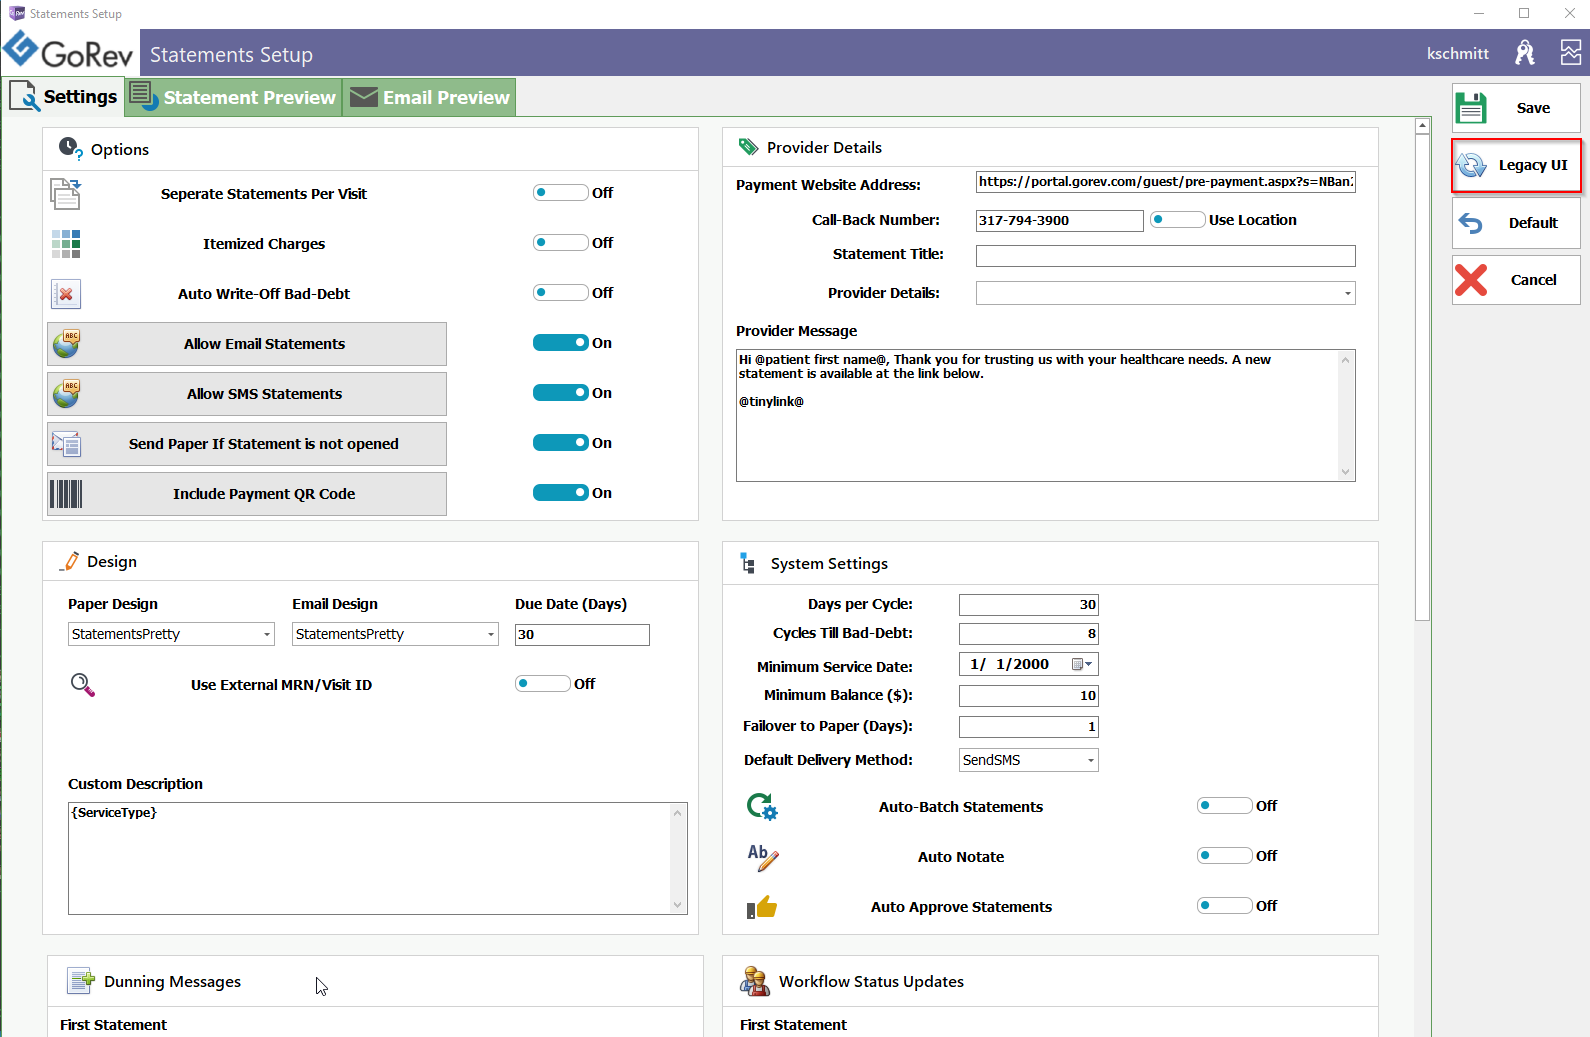Click the Minimum Balance field
The width and height of the screenshot is (1590, 1037).
[1029, 696]
